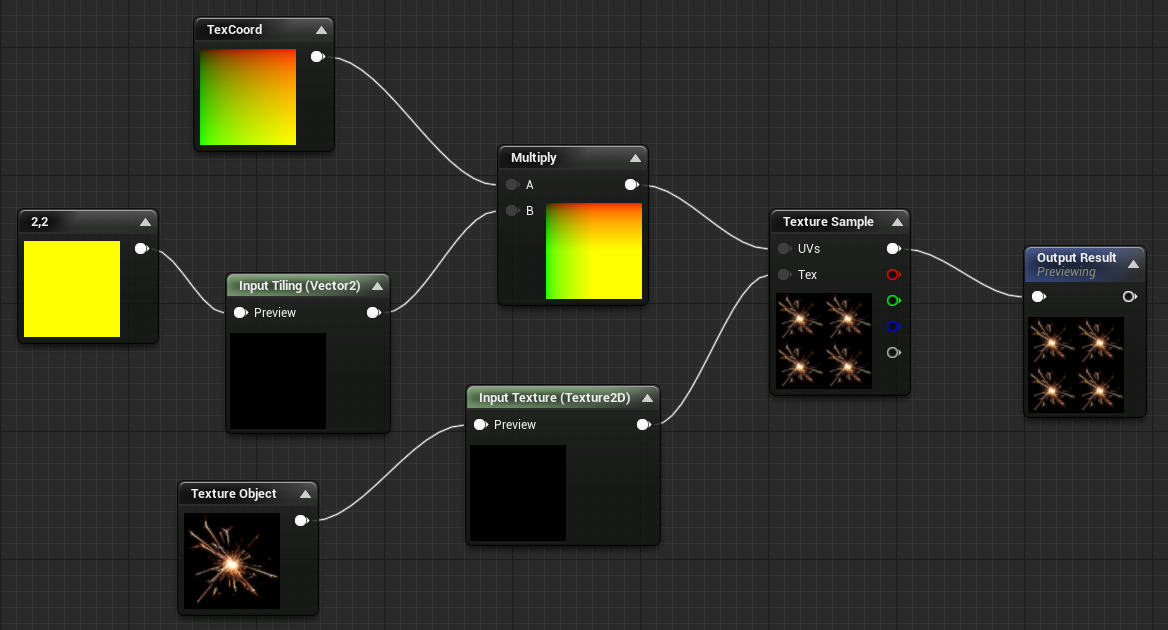Click the Preview label on Input Tiling node

click(x=276, y=312)
